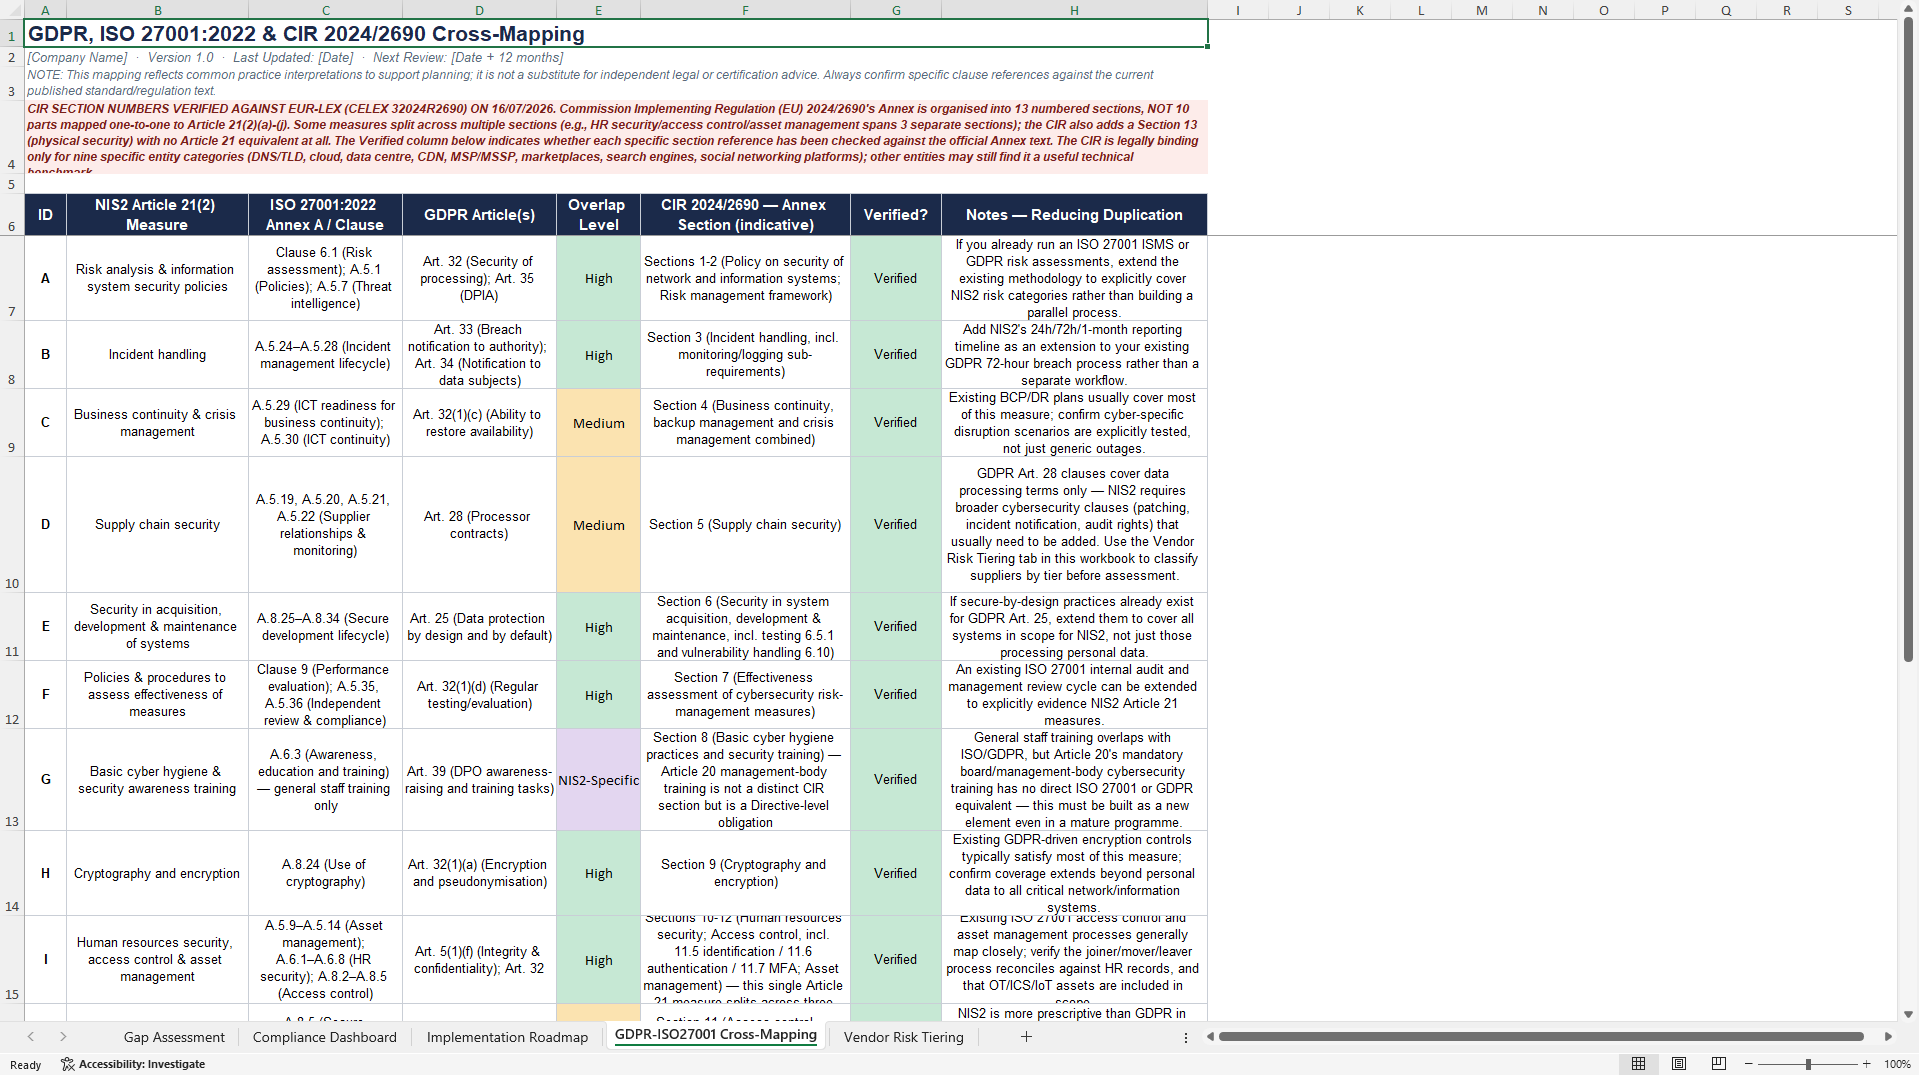
Task: Select column H header
Action: (1074, 10)
